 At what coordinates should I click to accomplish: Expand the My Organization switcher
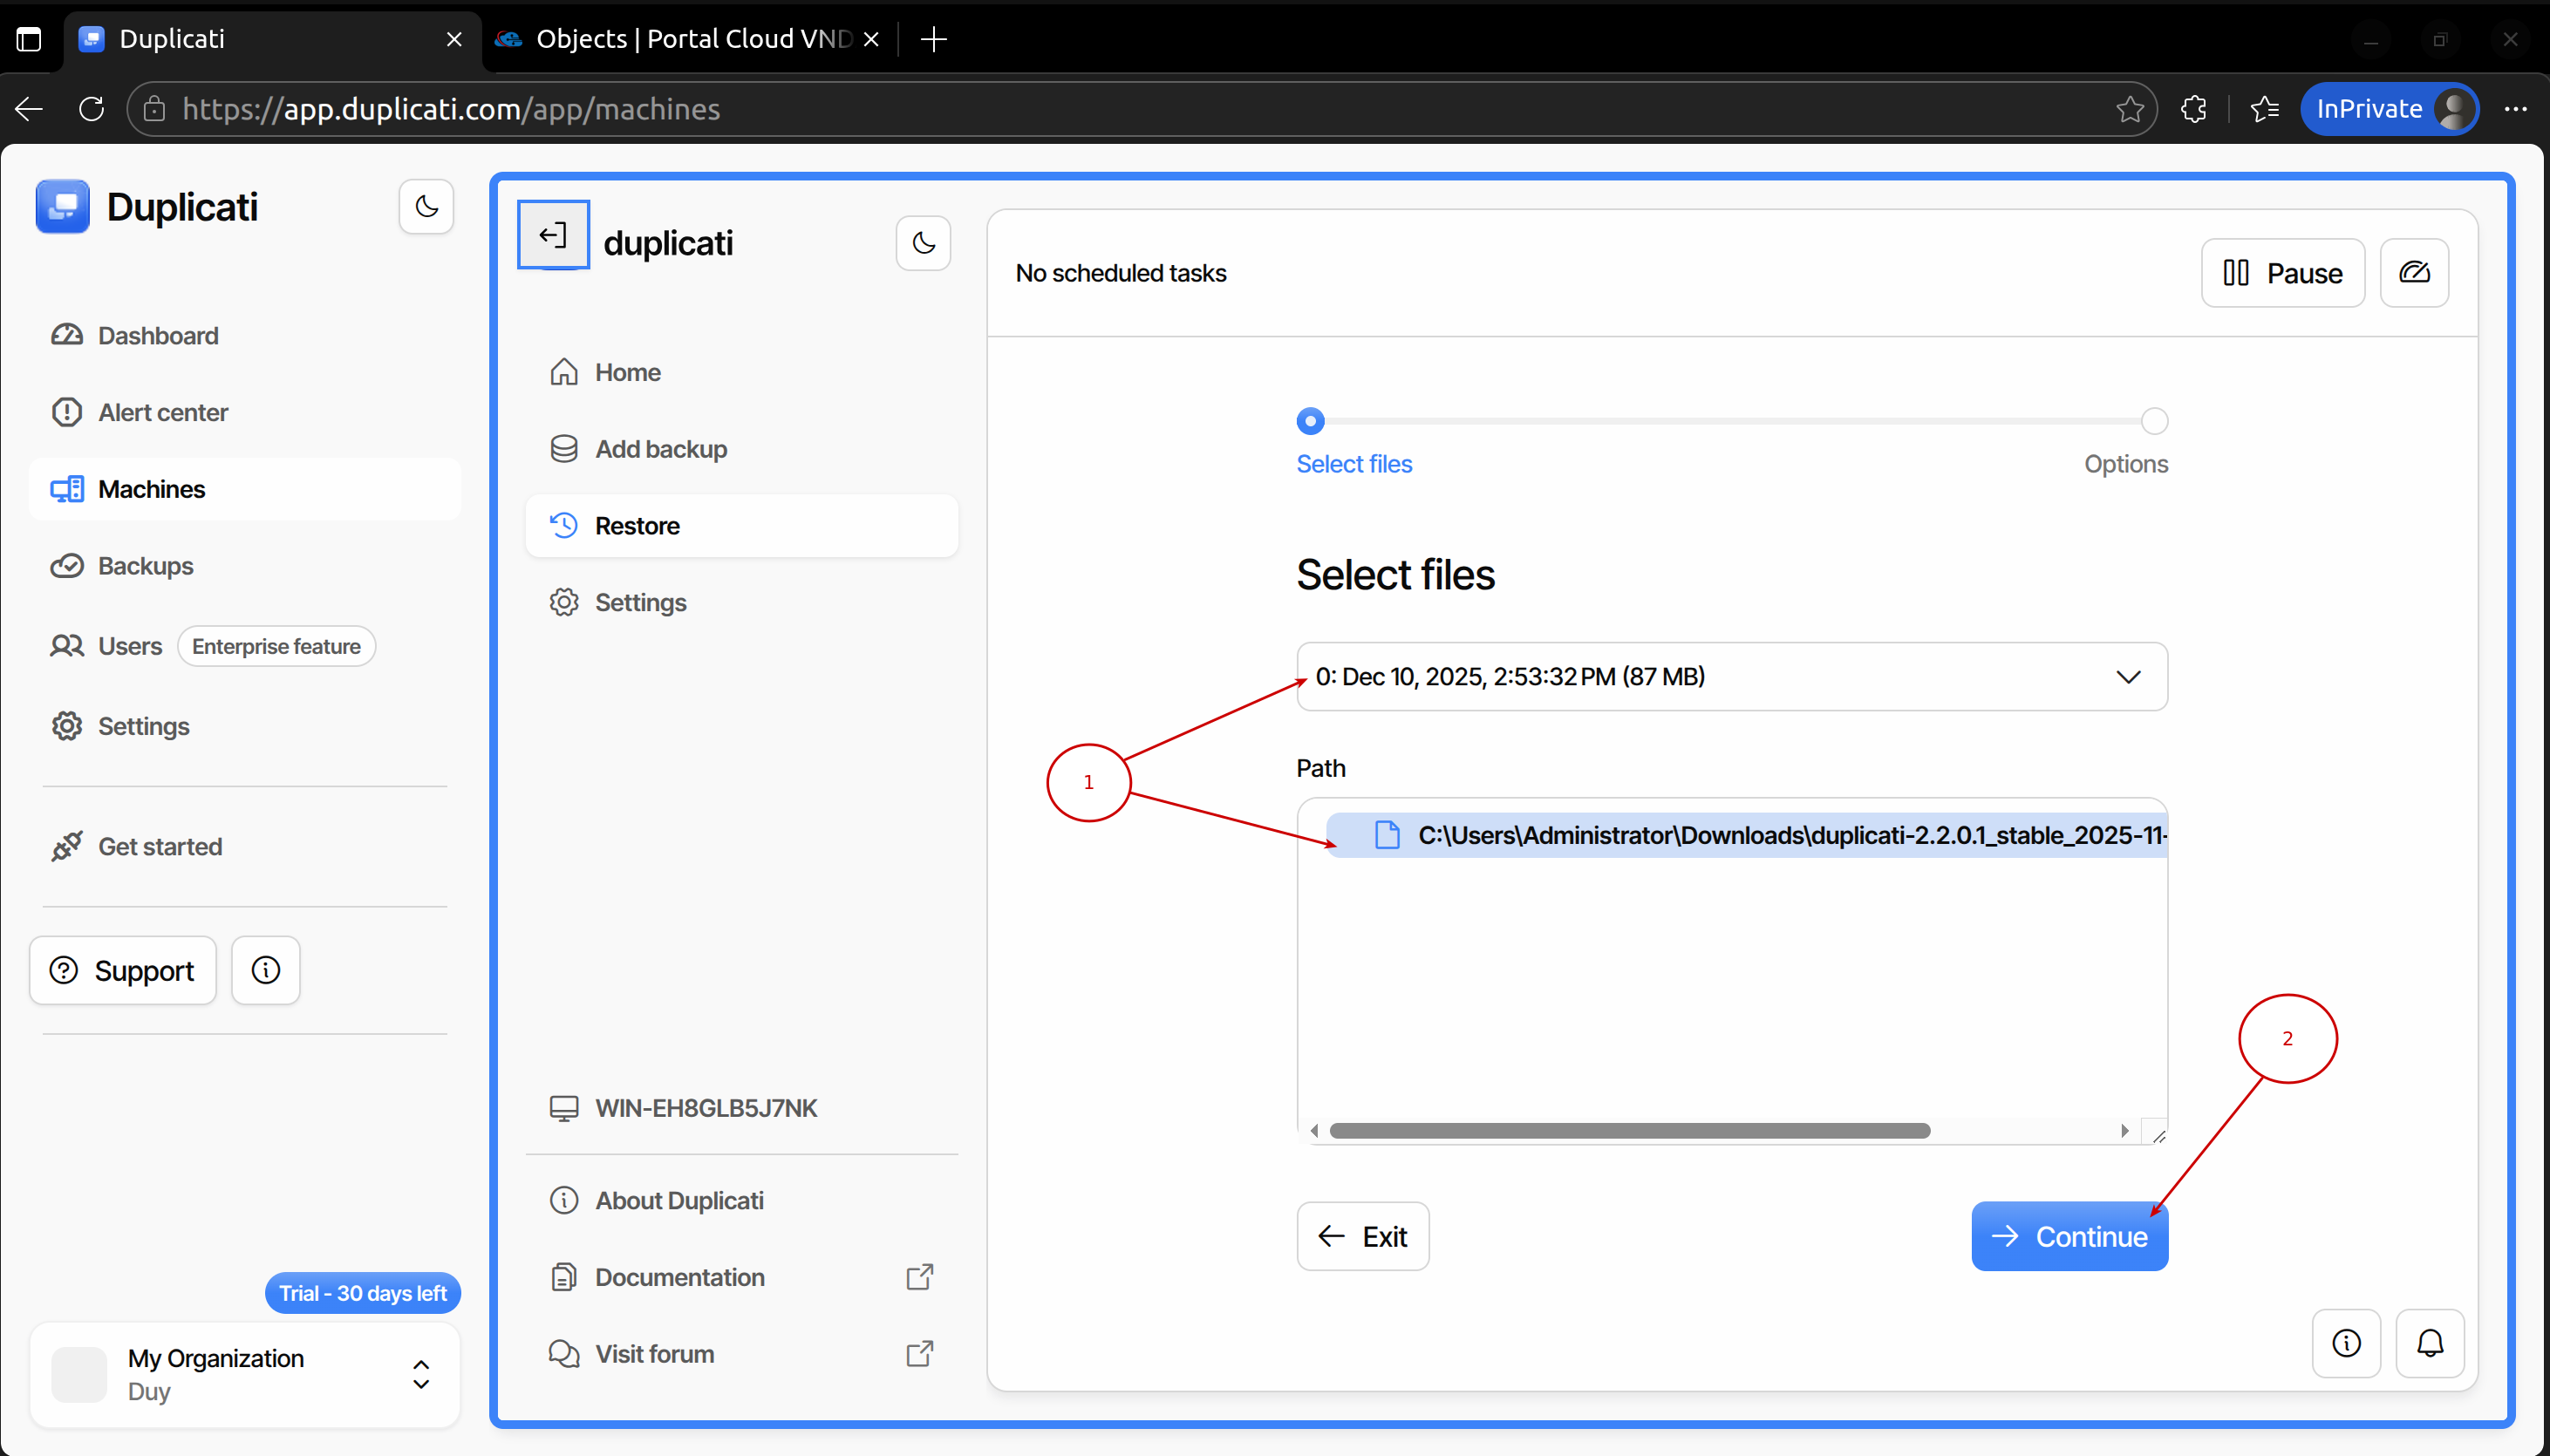[x=421, y=1374]
